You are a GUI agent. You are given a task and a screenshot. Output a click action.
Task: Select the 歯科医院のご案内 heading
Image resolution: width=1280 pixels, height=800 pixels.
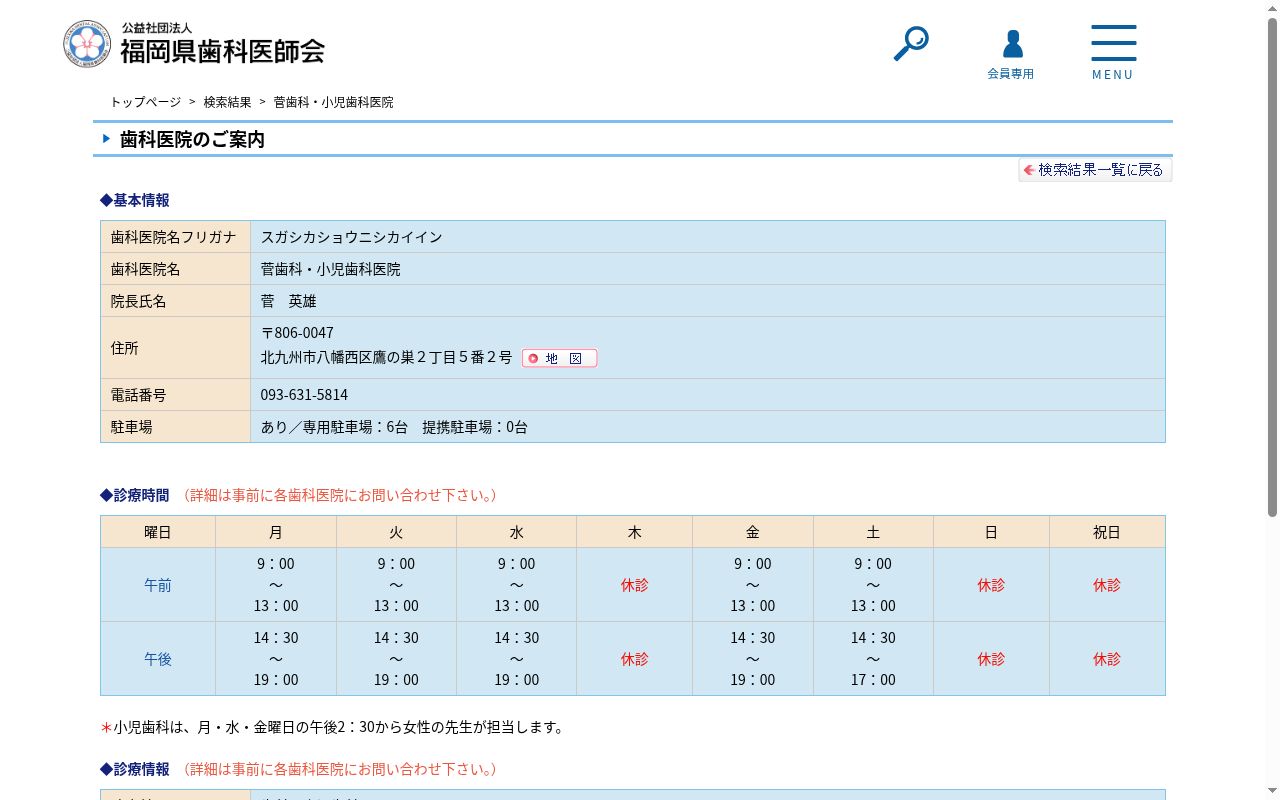[x=192, y=139]
